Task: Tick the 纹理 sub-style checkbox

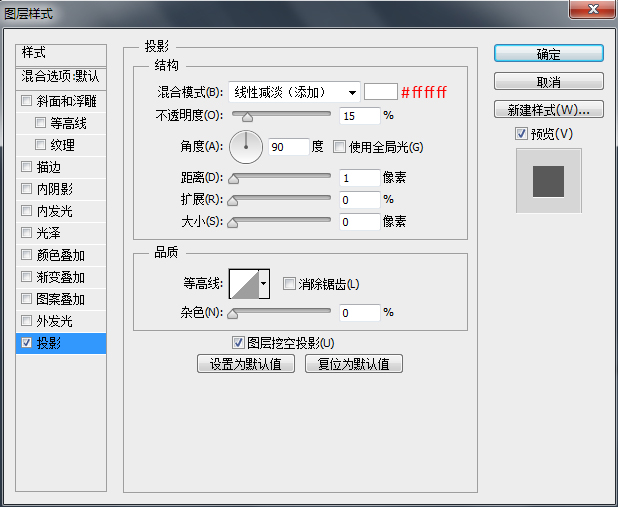Action: 40,144
